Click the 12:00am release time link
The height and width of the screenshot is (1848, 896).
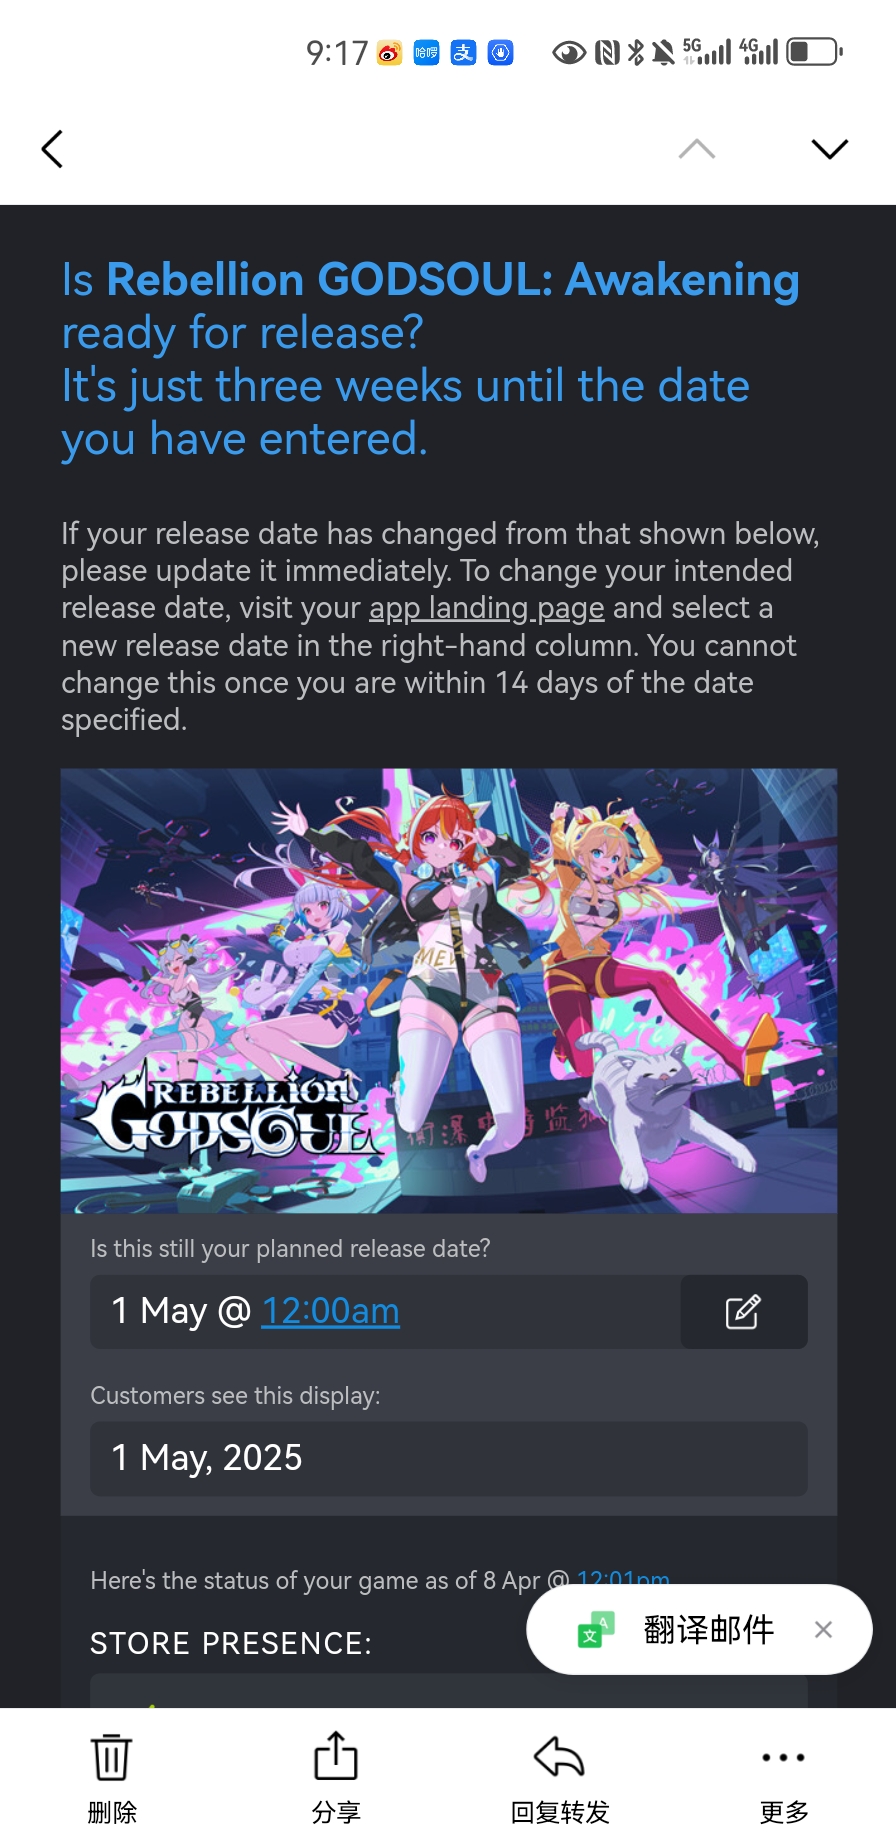pos(330,1311)
